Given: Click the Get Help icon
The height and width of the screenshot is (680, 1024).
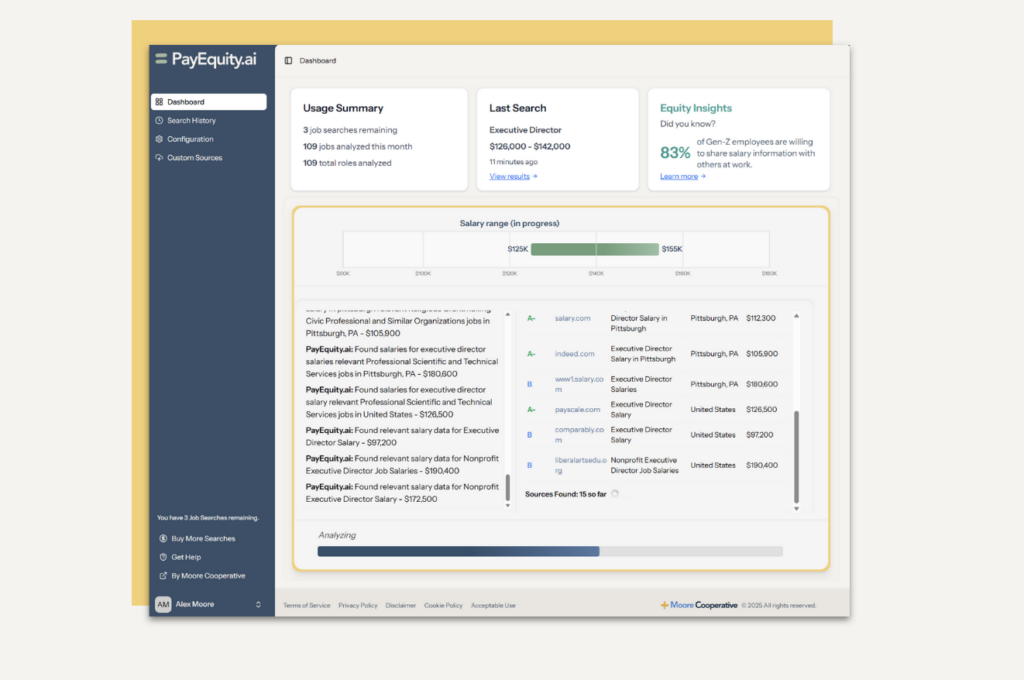Looking at the screenshot, I should coord(163,557).
